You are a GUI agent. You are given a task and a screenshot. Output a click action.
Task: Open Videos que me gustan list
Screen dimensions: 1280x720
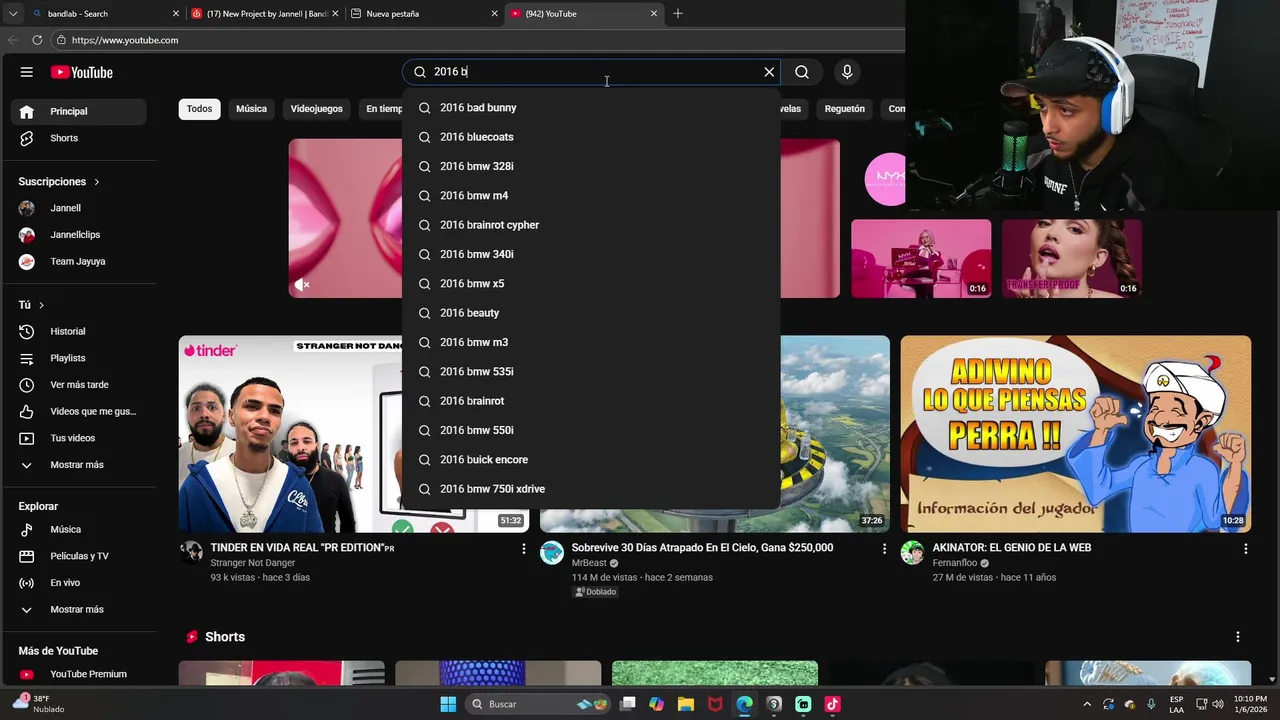[79, 411]
